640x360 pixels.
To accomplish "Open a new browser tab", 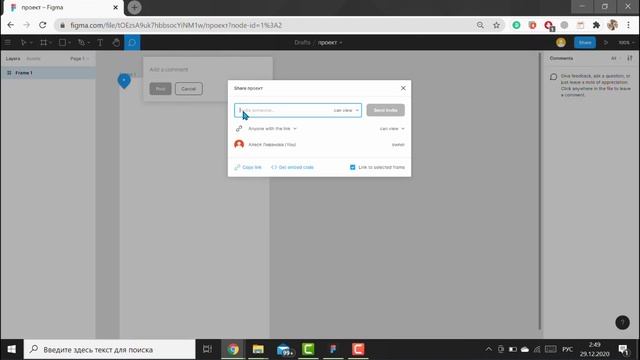I will pos(134,7).
